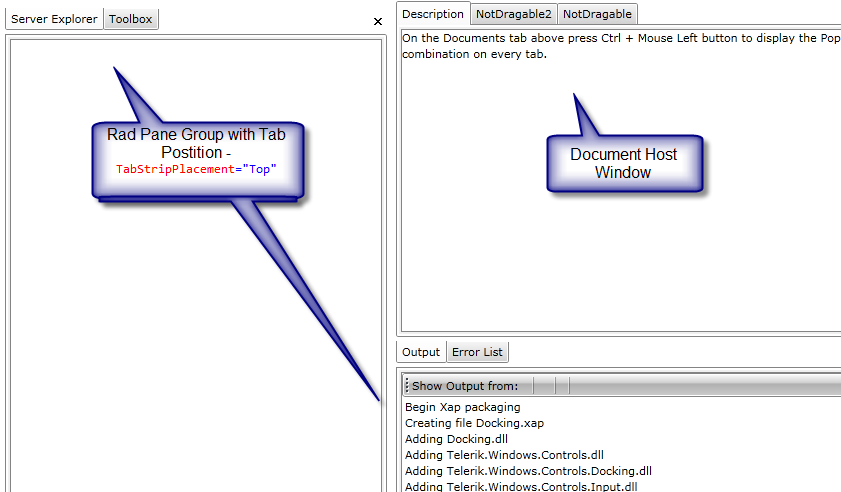Image resolution: width=841 pixels, height=492 pixels.
Task: Open the NotDragable document tab
Action: [x=597, y=14]
